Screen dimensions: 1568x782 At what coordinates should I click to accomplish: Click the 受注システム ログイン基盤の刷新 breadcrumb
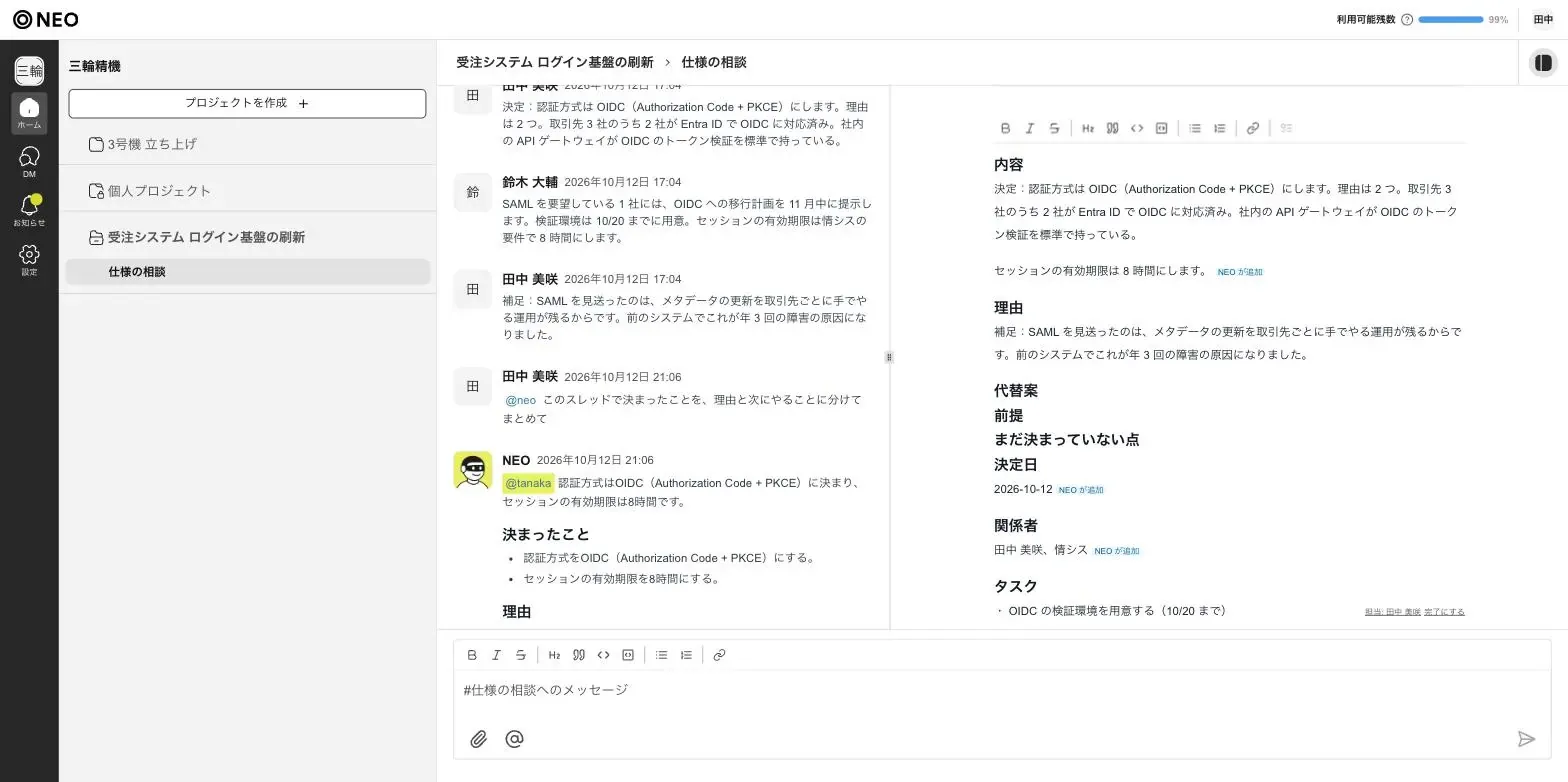(x=555, y=62)
